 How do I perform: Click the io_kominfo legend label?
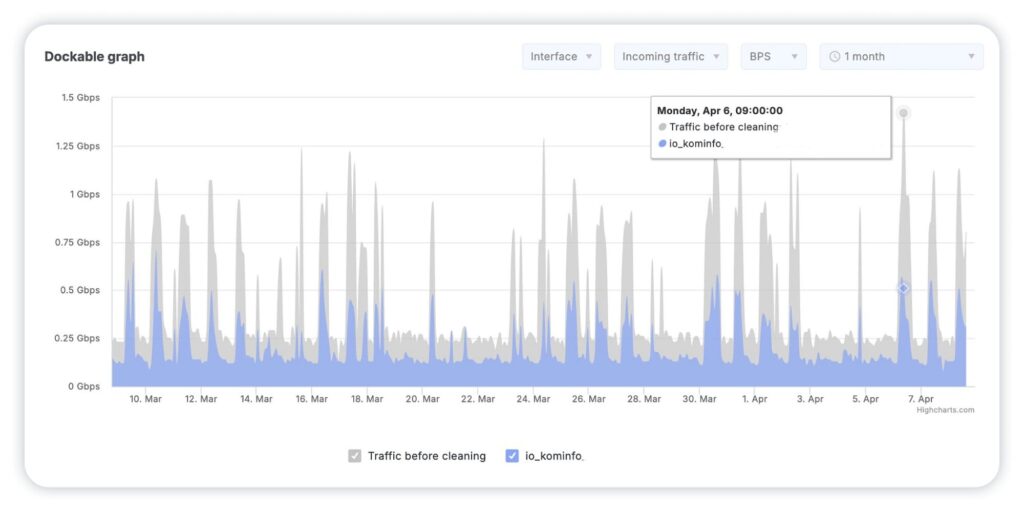[553, 456]
